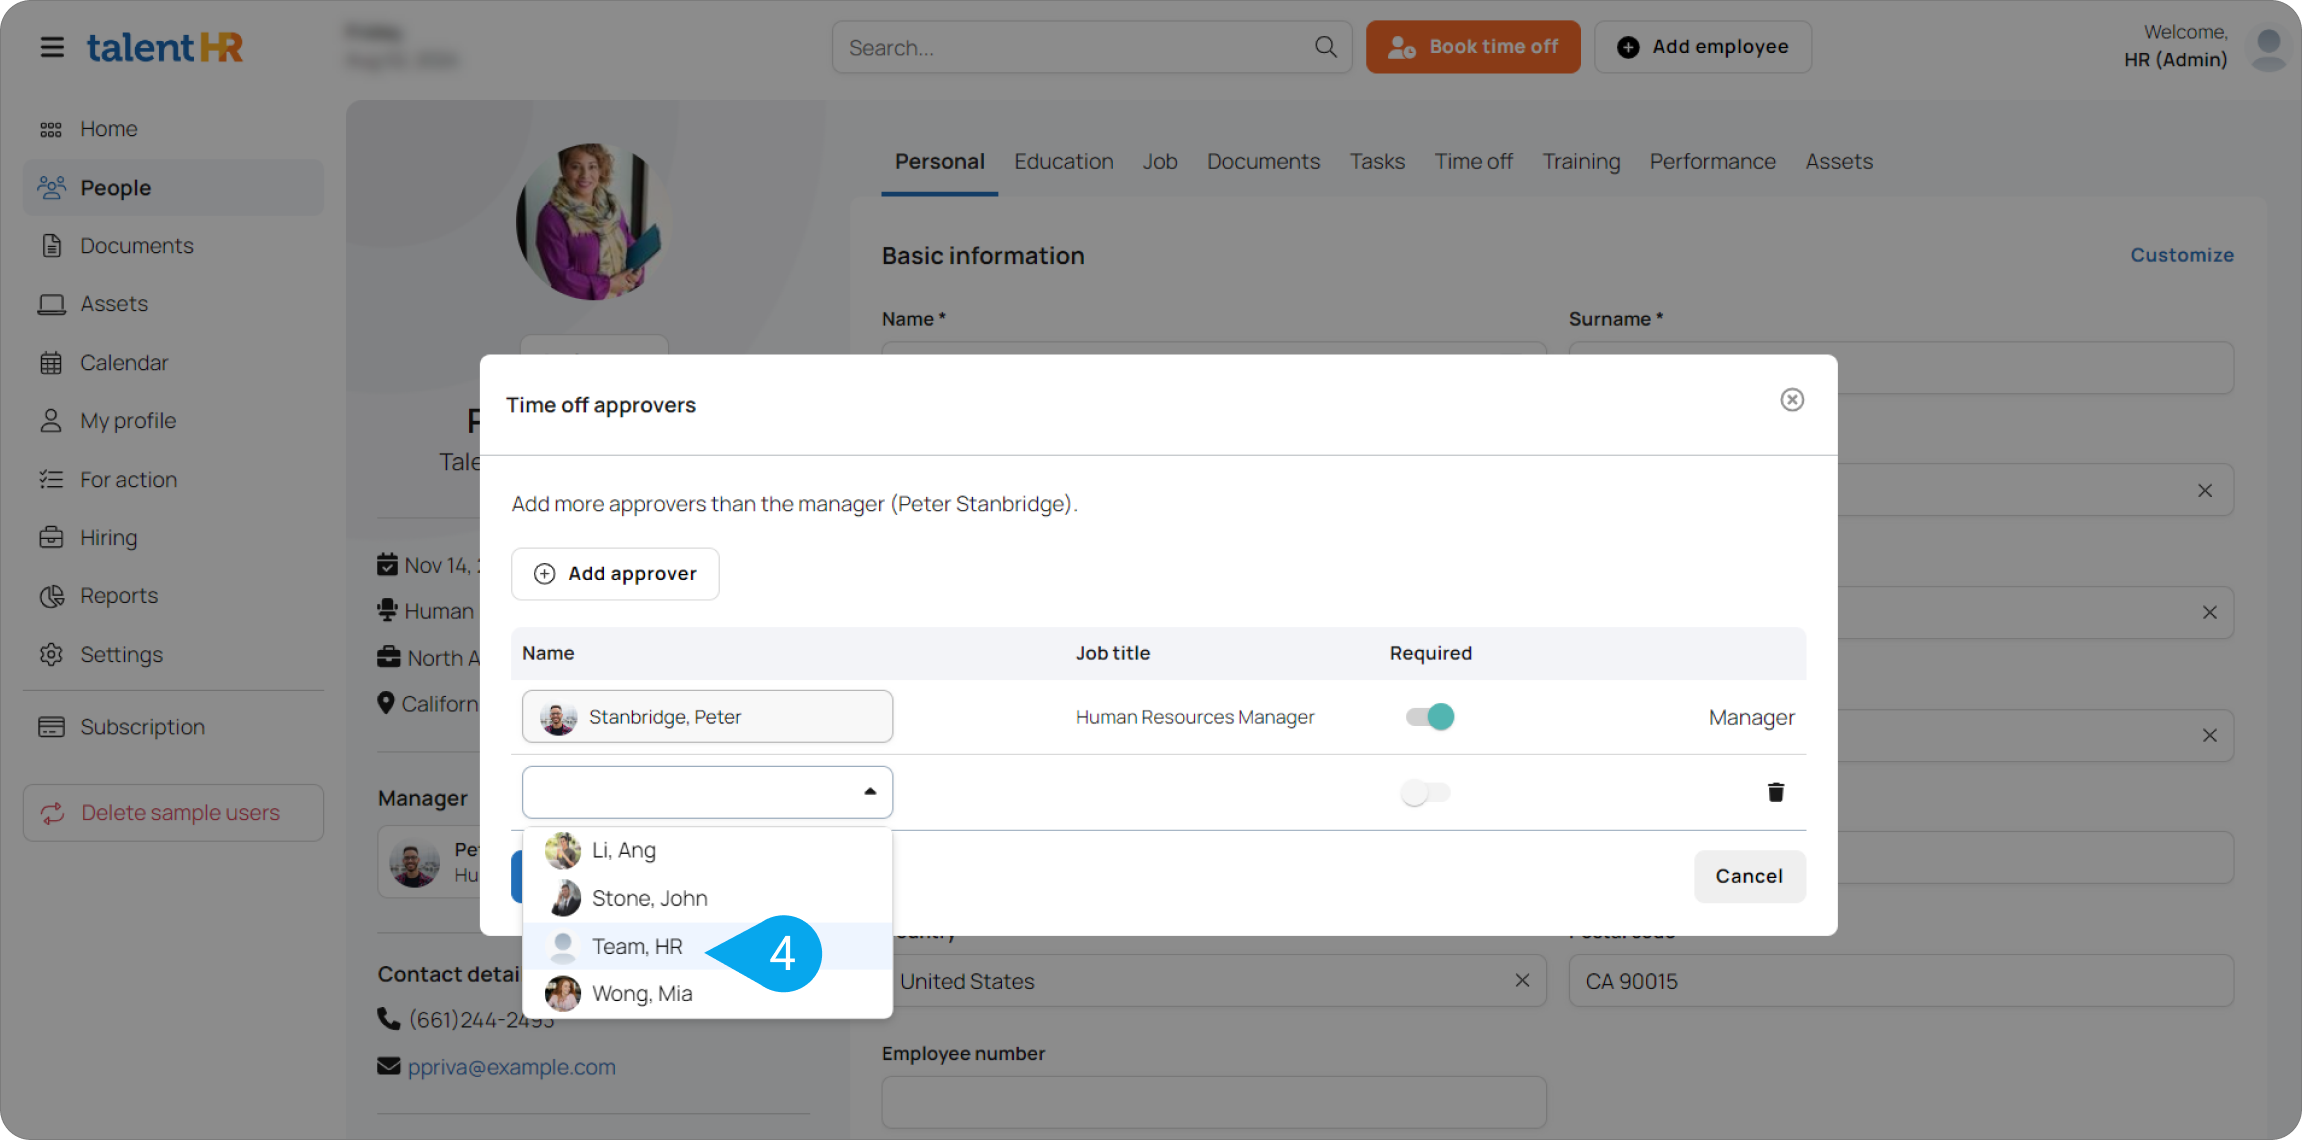Choose Wong, Mia as approver
2302x1140 pixels.
coord(707,993)
